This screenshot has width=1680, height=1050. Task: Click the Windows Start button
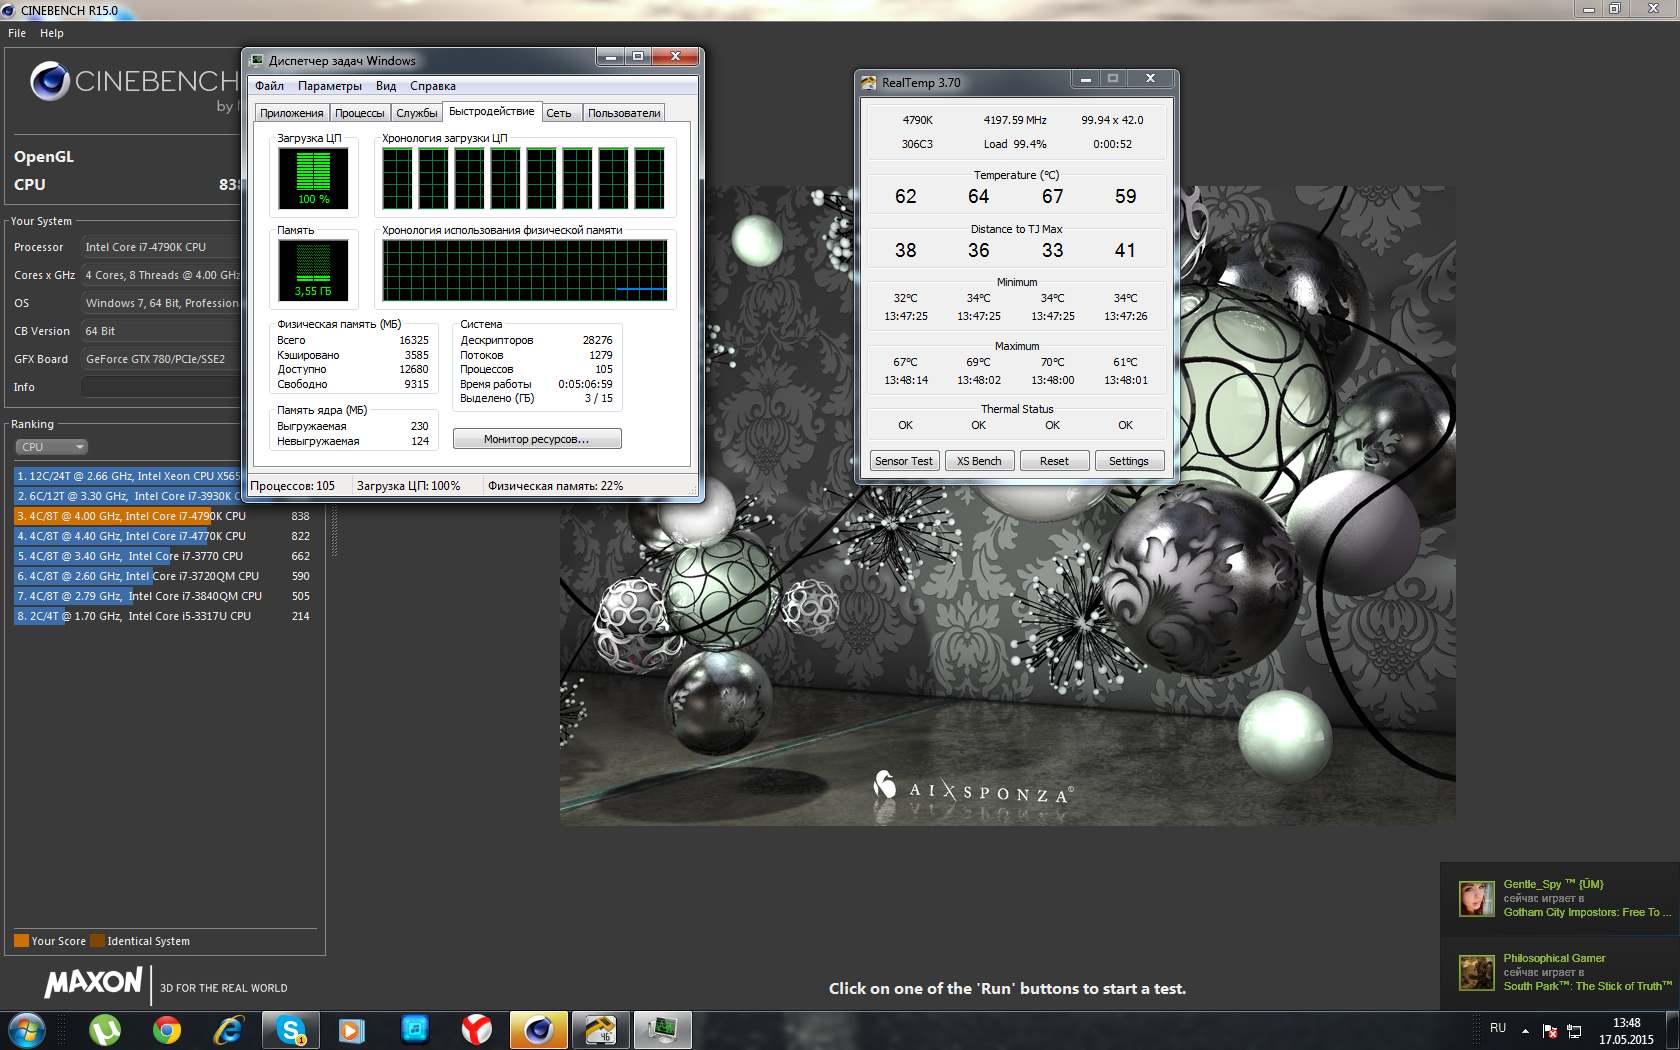pos(27,1029)
